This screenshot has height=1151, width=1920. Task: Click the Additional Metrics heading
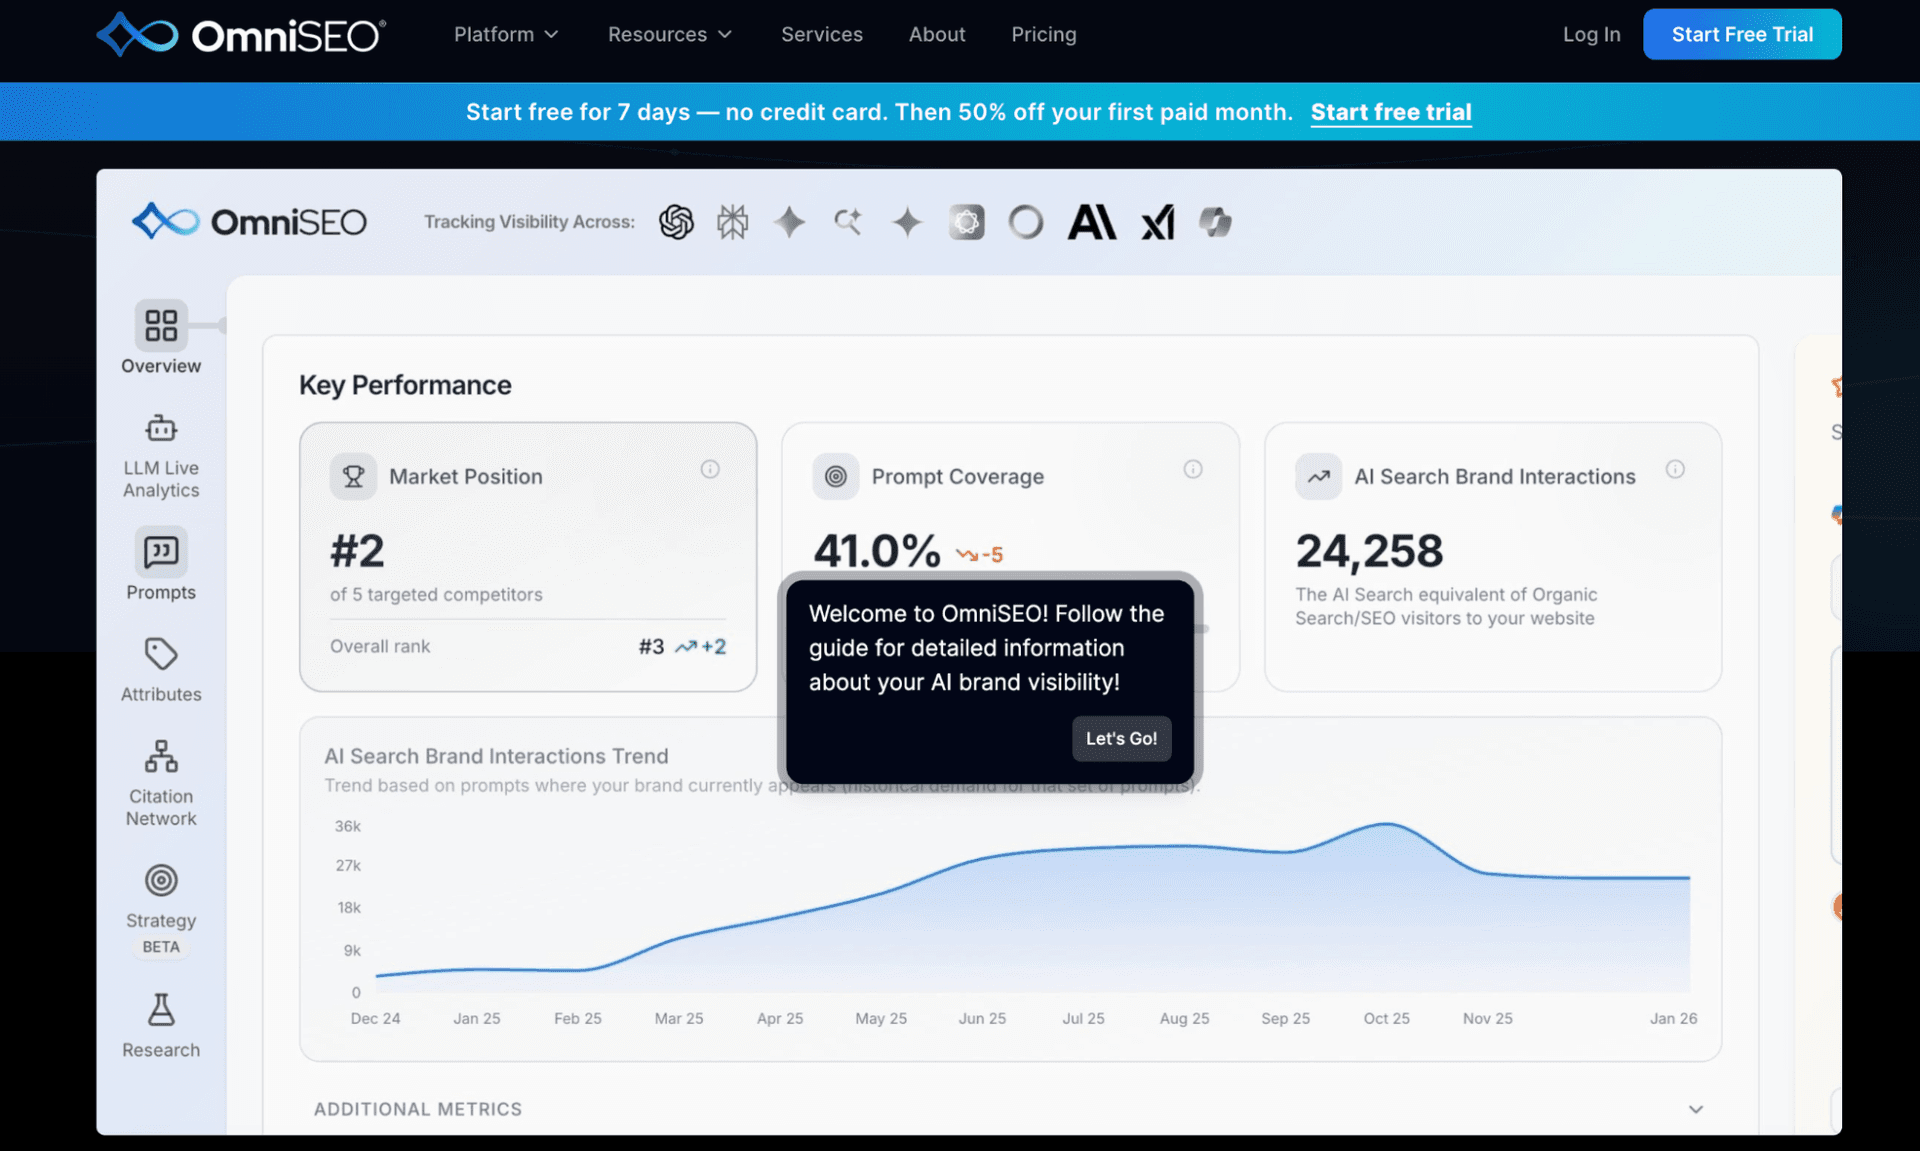pyautogui.click(x=418, y=1109)
